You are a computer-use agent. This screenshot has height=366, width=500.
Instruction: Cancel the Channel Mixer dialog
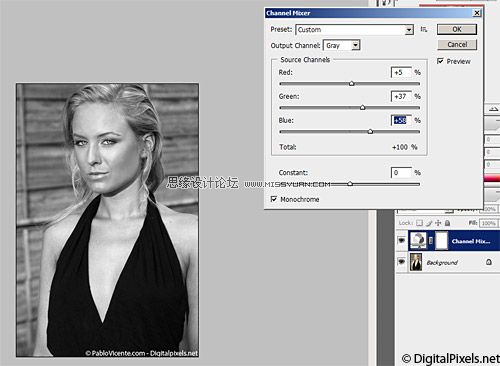tap(457, 44)
